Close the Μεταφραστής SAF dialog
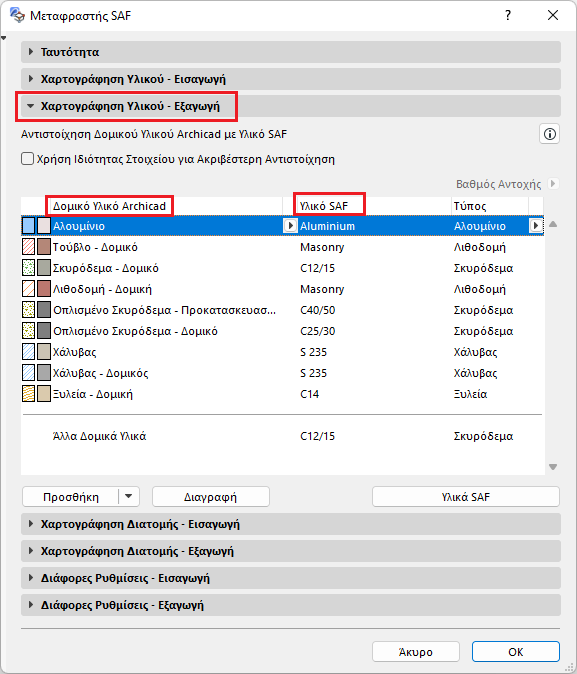 (x=553, y=15)
